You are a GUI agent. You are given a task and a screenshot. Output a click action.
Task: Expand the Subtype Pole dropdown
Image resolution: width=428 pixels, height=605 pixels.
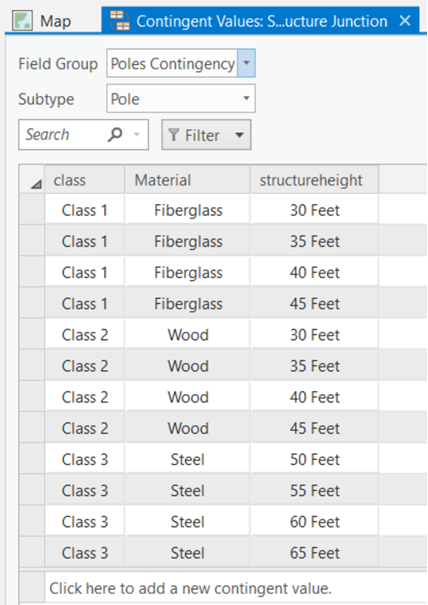point(246,98)
